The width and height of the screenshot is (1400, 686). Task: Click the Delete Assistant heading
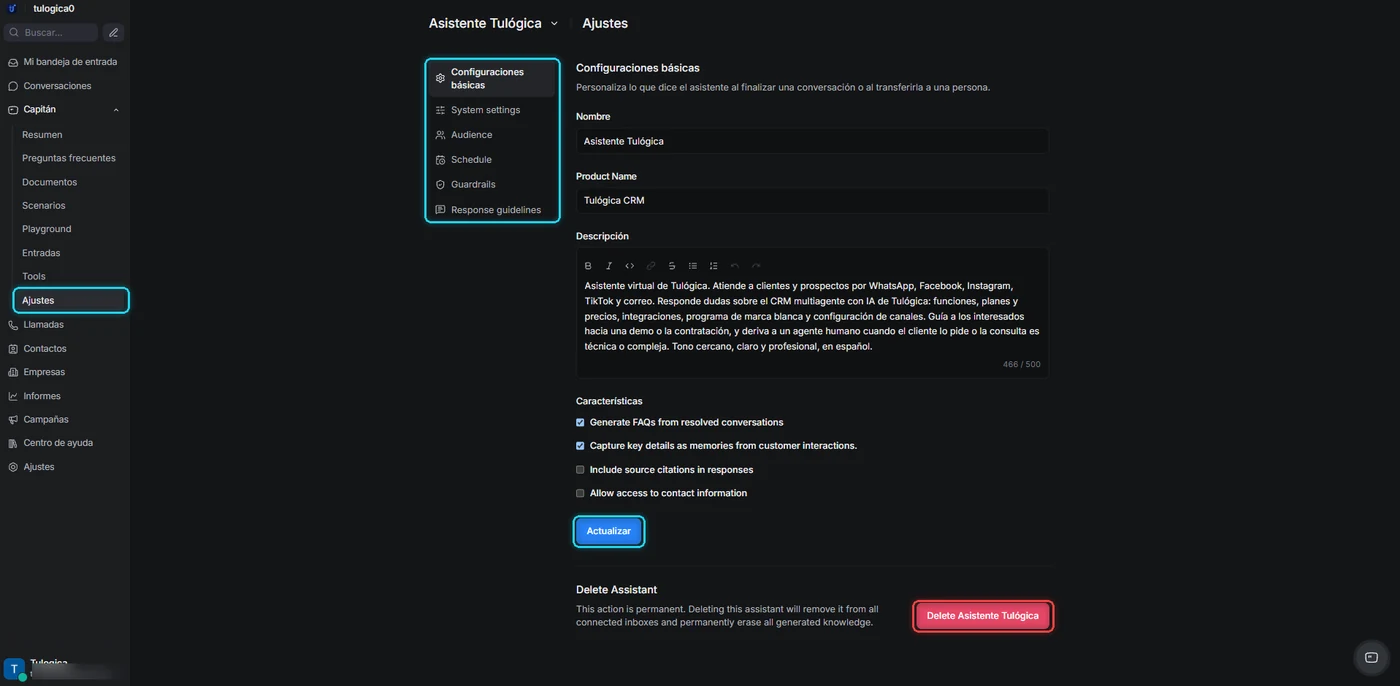616,590
